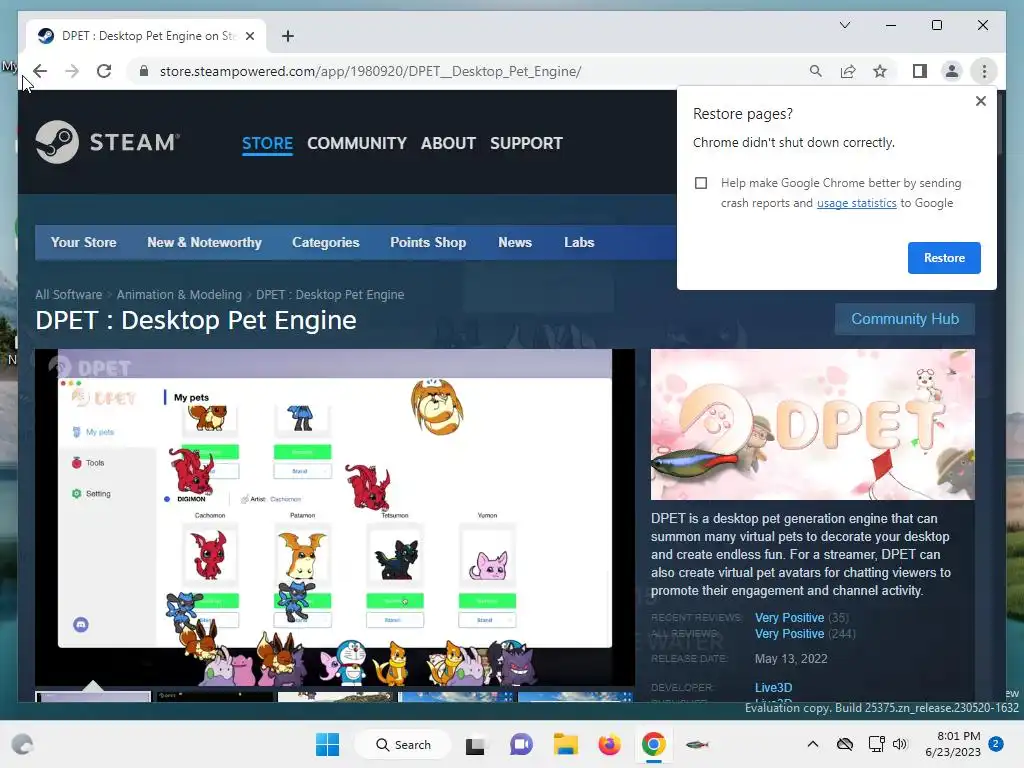Open notification center badge
The image size is (1024, 768).
996,743
